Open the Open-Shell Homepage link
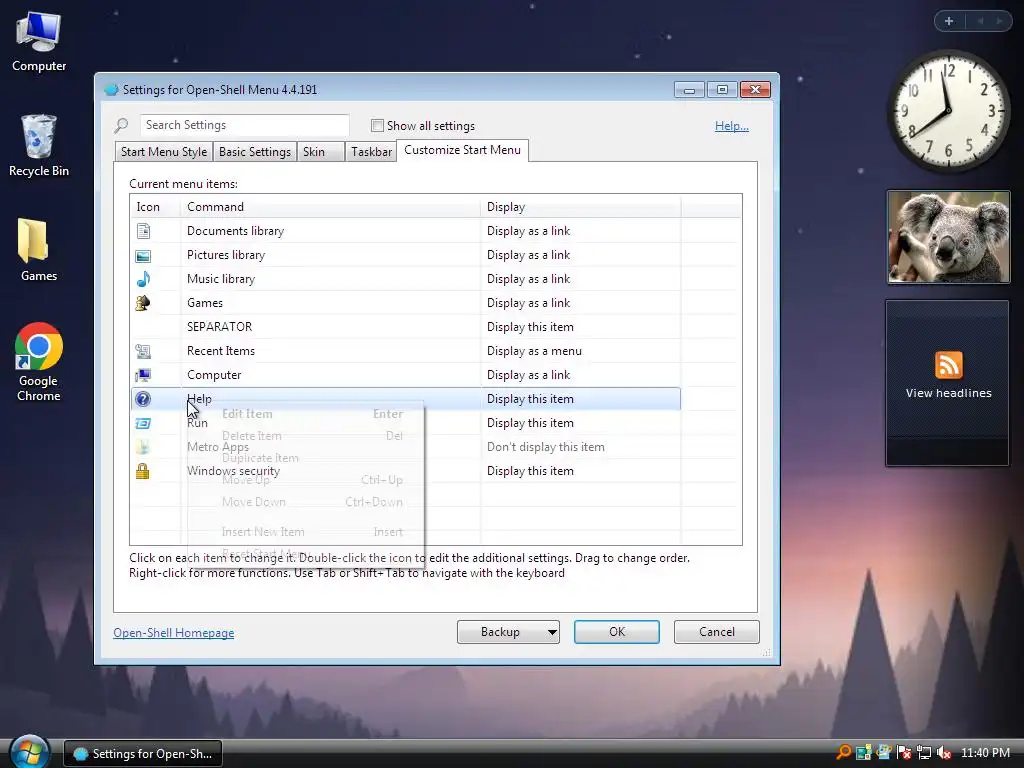1024x768 pixels. click(x=174, y=633)
